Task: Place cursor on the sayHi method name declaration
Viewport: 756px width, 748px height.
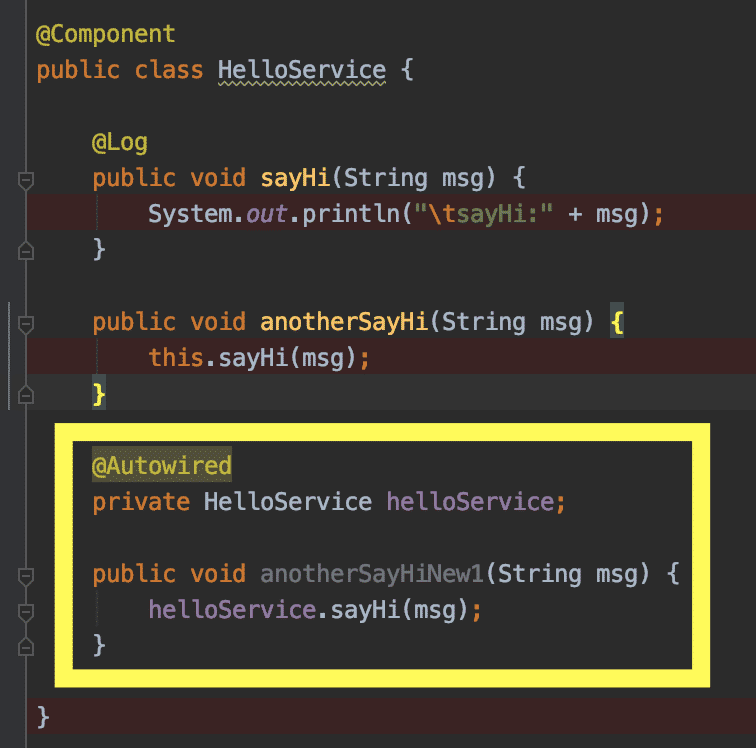Action: click(295, 179)
